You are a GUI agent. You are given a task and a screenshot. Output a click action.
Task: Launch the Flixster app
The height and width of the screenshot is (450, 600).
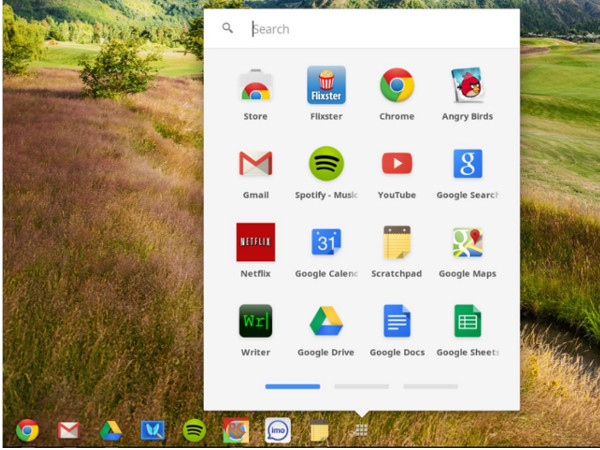[326, 85]
